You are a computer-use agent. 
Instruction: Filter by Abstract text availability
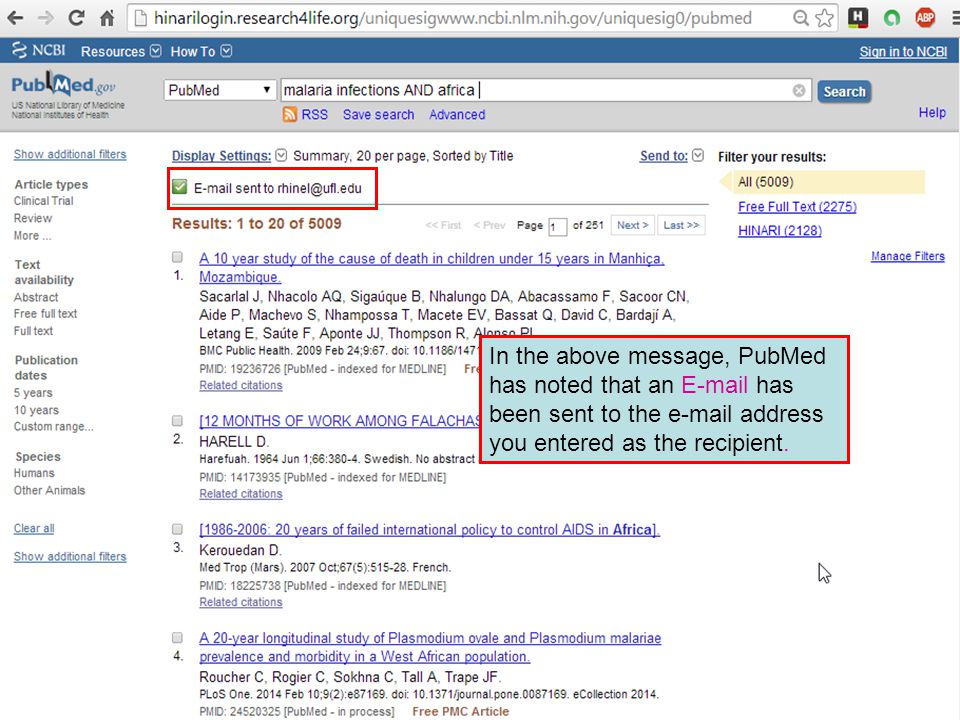pos(36,297)
